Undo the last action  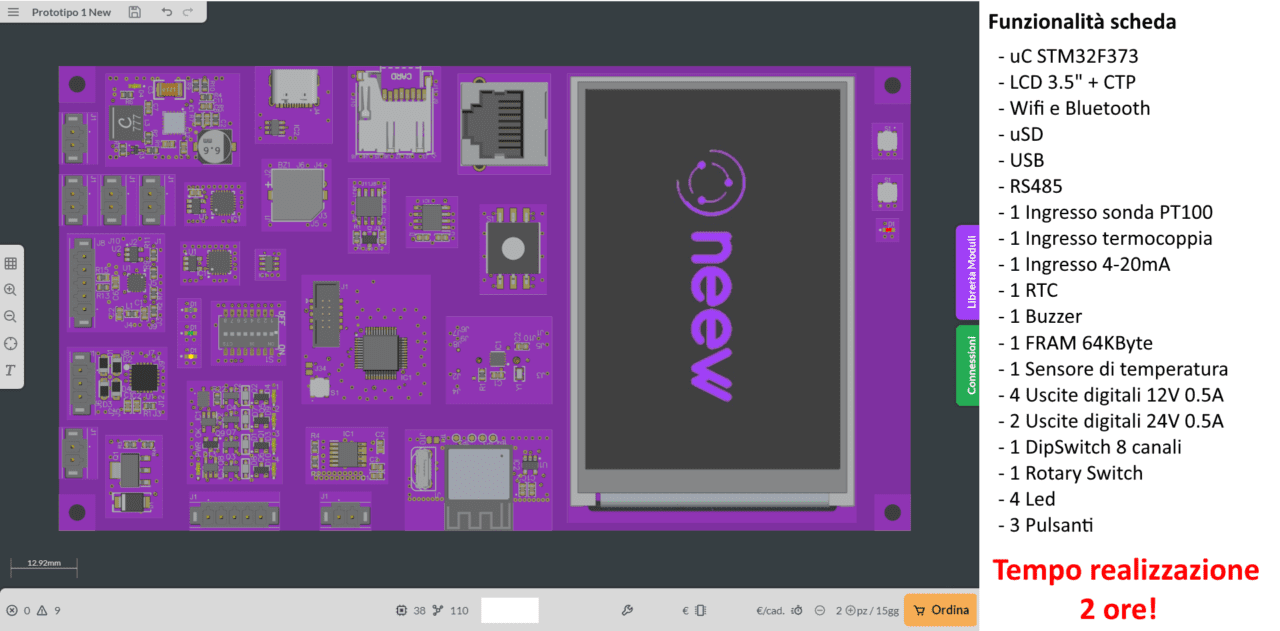(166, 12)
